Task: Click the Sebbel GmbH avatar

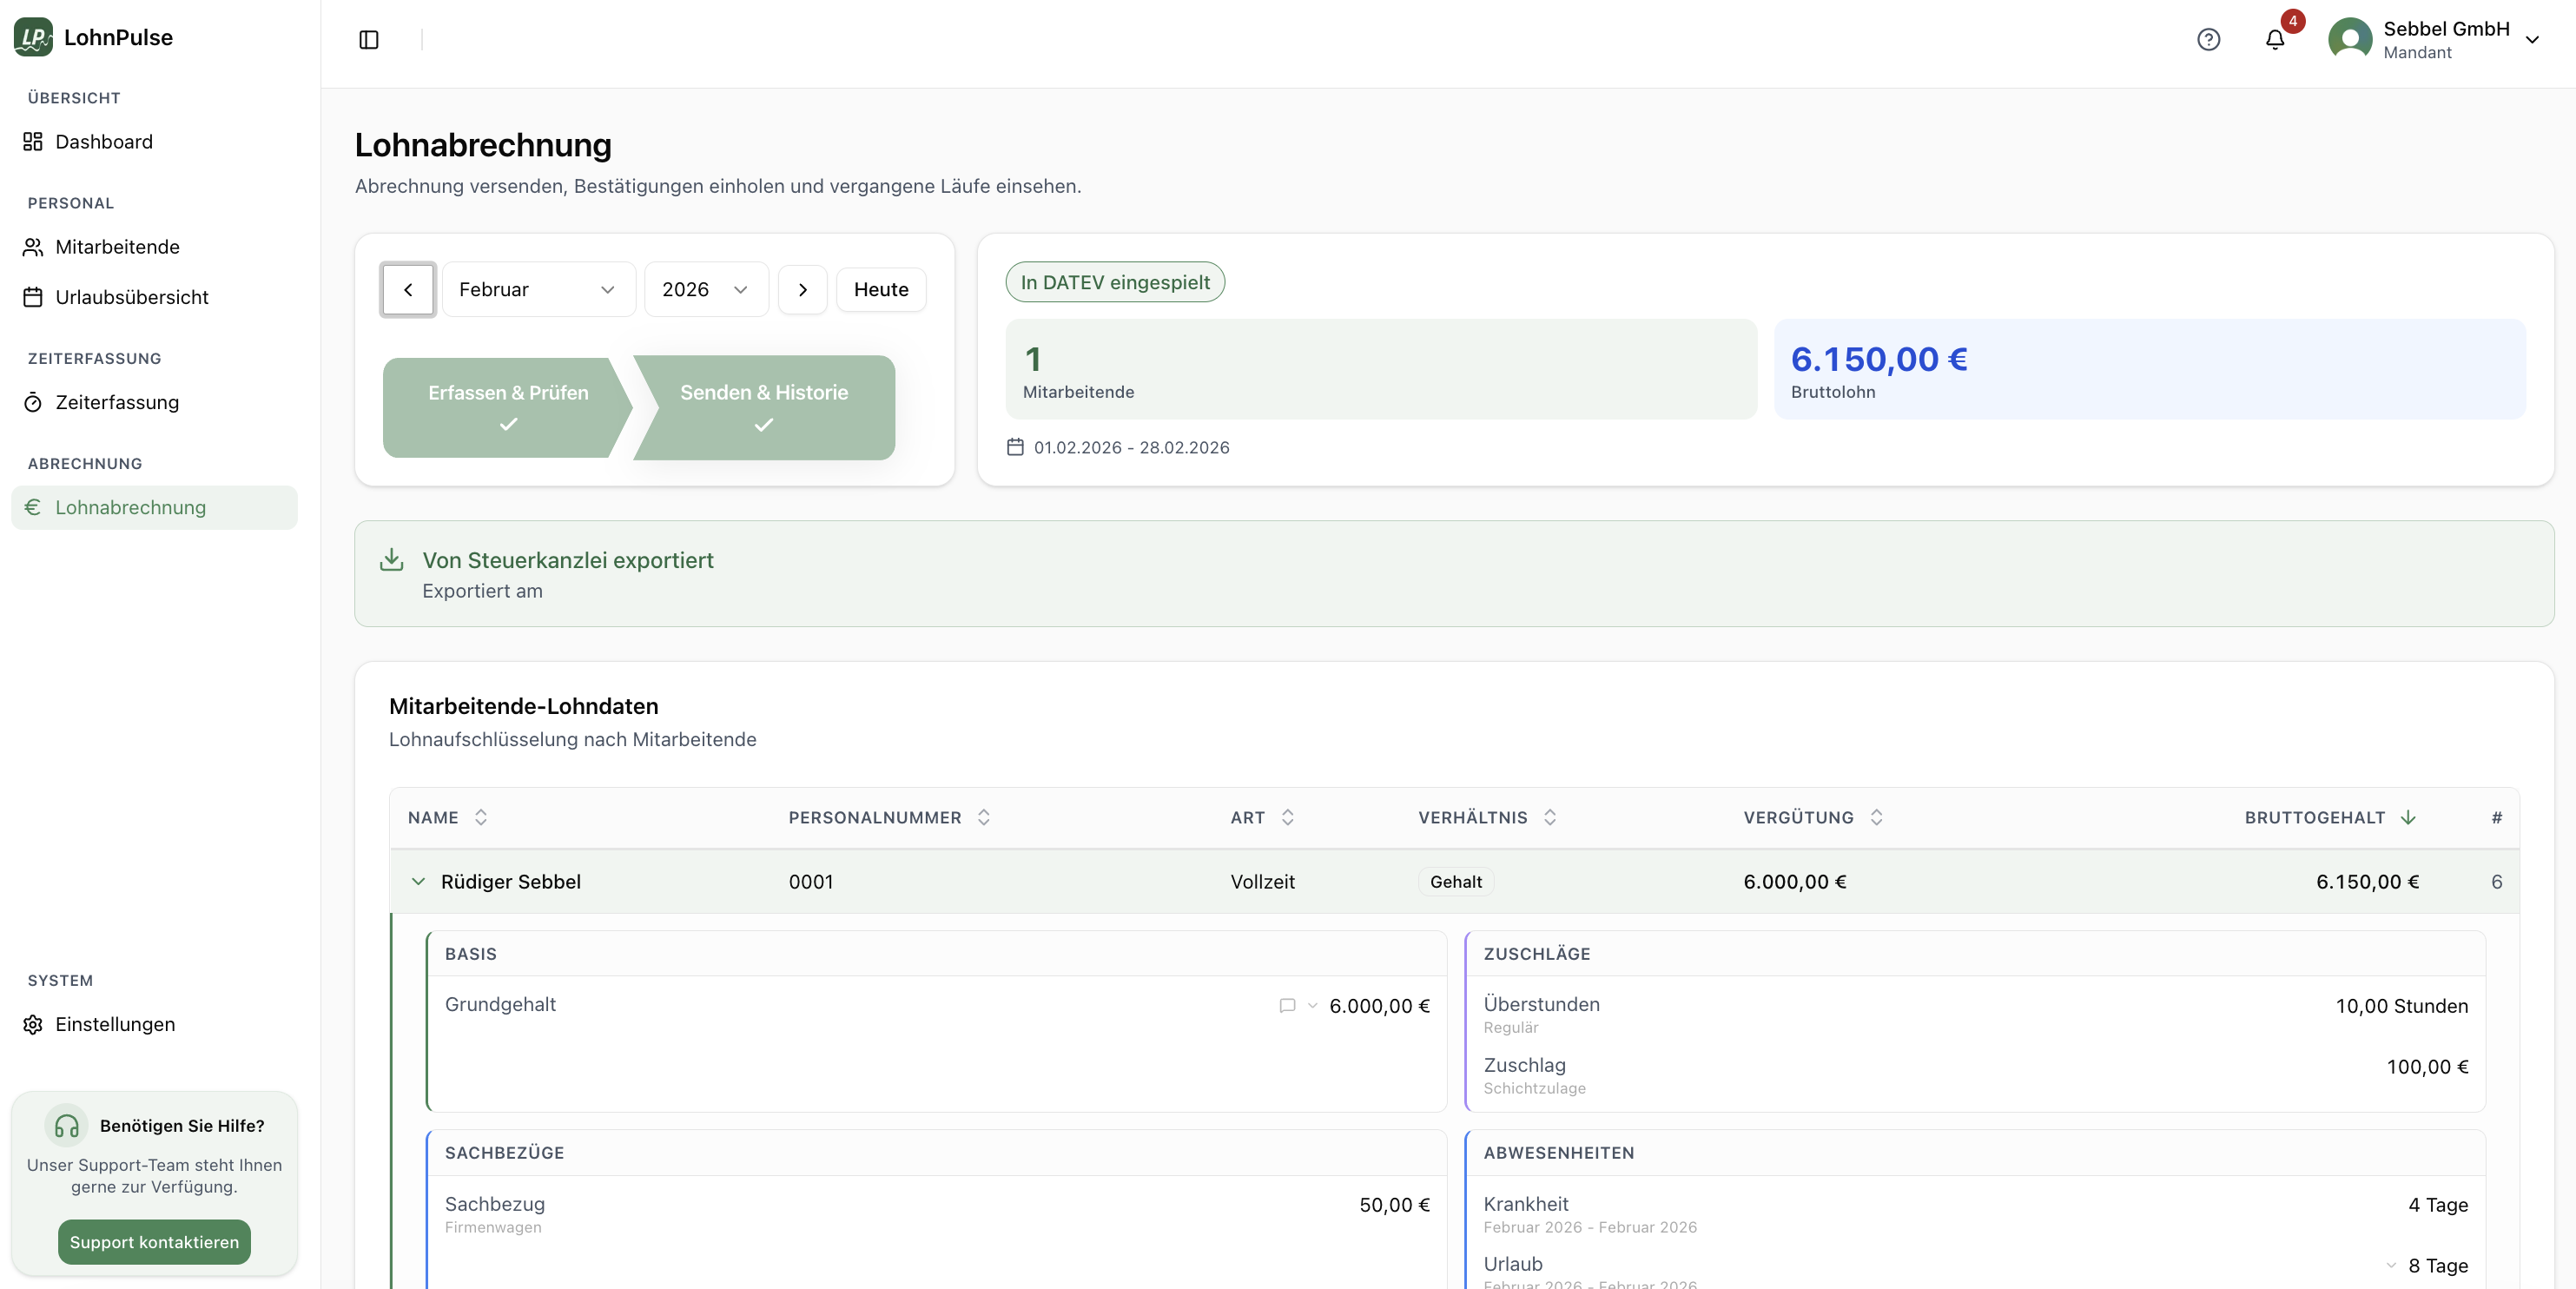Action: (x=2350, y=39)
